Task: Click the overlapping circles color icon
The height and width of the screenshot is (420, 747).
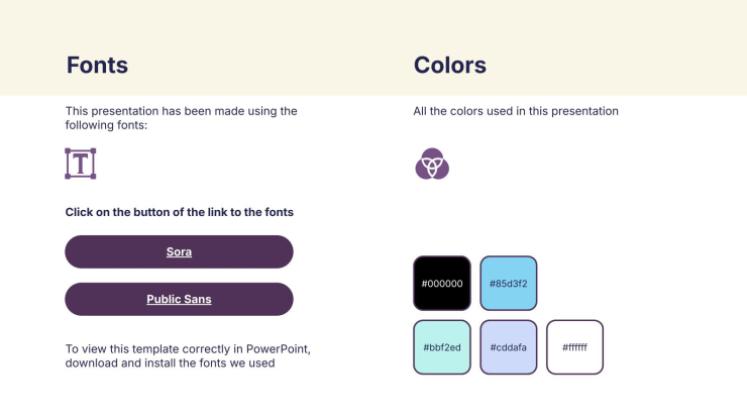Action: [x=432, y=163]
